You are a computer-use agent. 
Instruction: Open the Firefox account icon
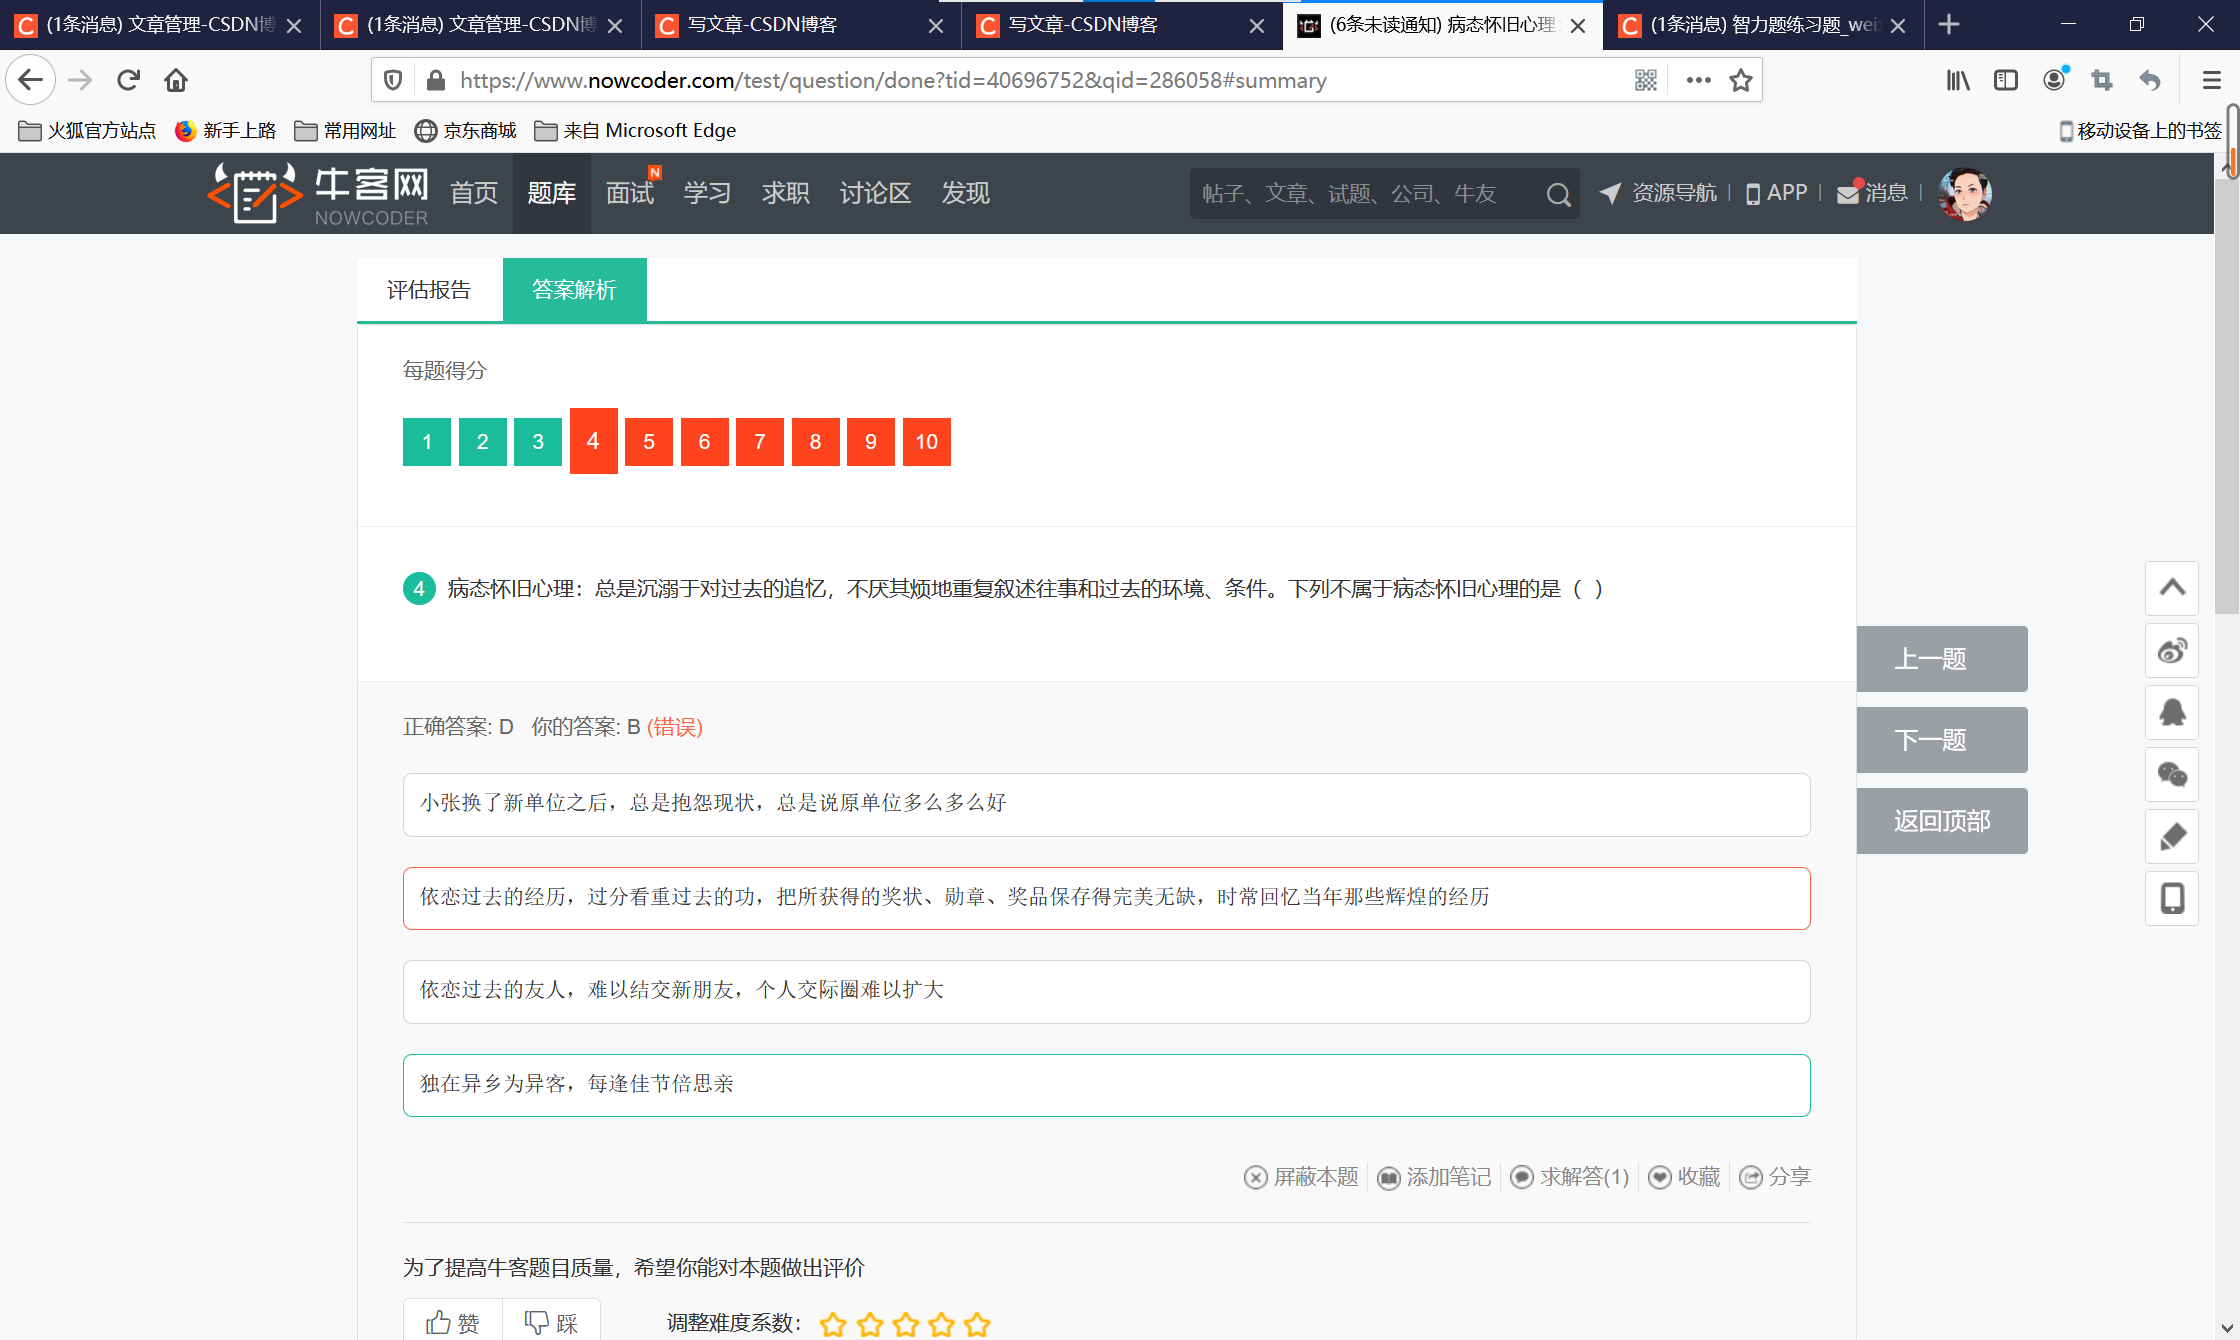(2054, 80)
